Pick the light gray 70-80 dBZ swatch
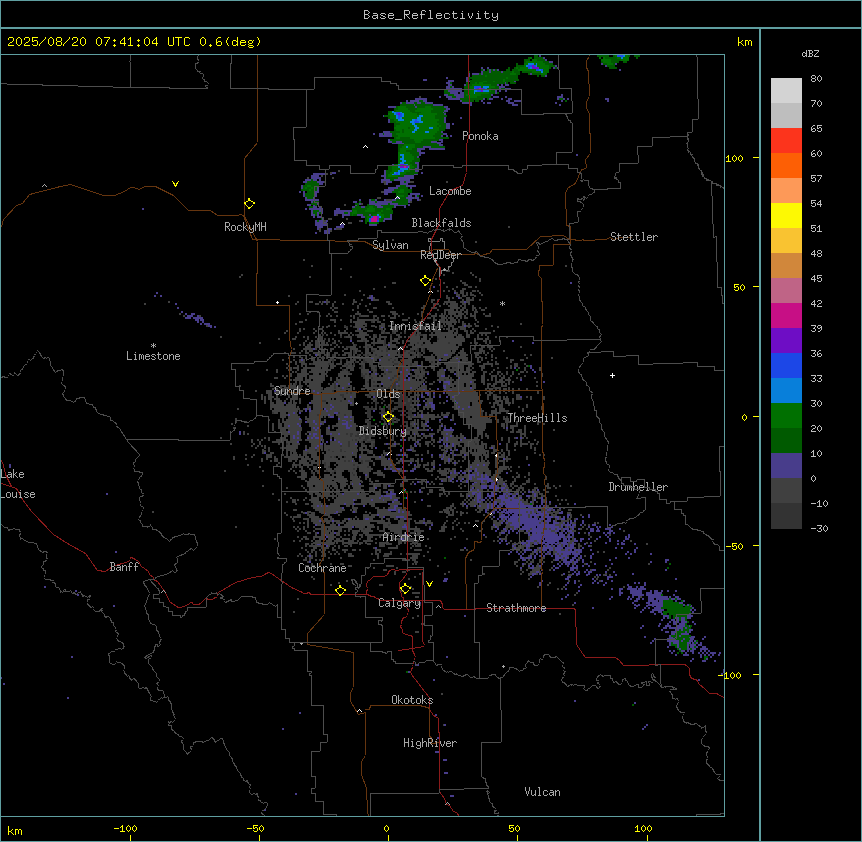 786,91
